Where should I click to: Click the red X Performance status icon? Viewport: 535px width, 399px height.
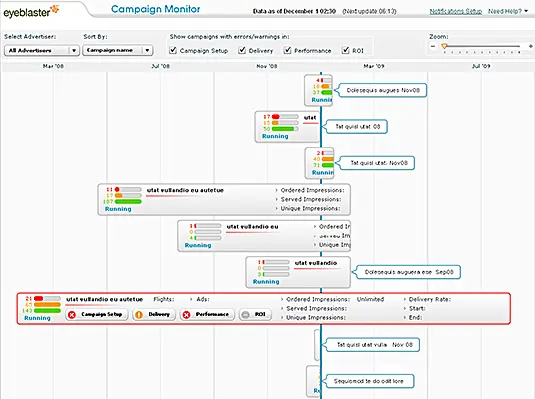186,315
